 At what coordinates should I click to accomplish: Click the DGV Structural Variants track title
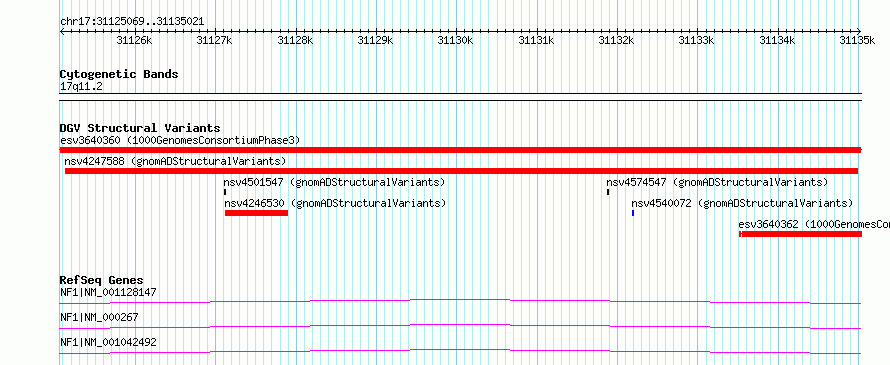(x=140, y=128)
